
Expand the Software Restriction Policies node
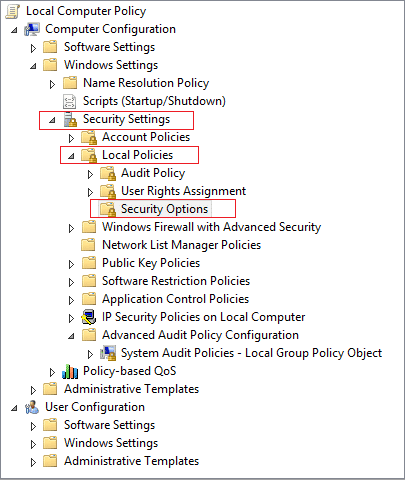click(71, 282)
